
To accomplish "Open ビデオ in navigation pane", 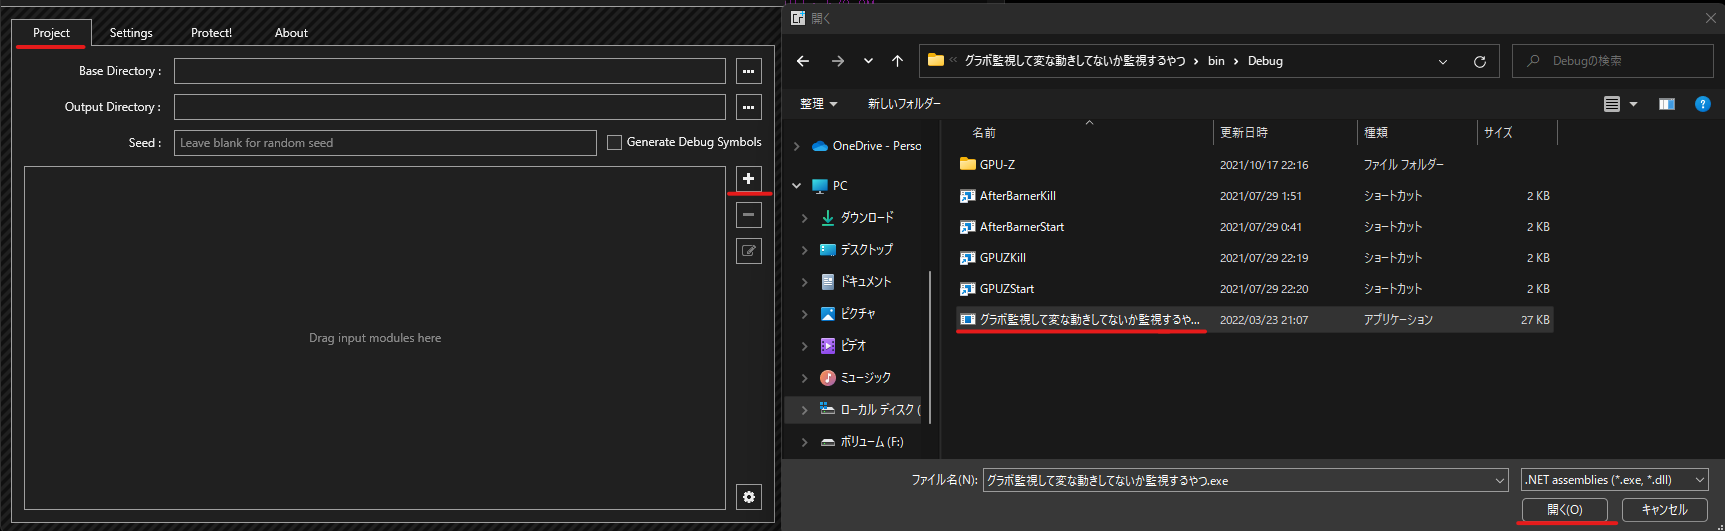I will (843, 346).
